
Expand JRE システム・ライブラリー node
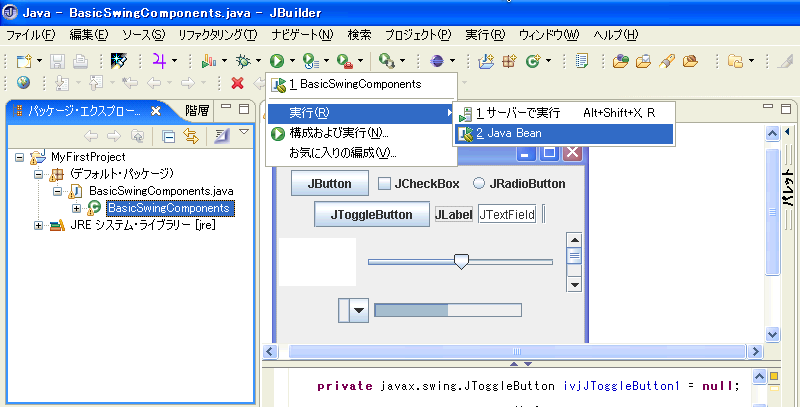click(40, 225)
